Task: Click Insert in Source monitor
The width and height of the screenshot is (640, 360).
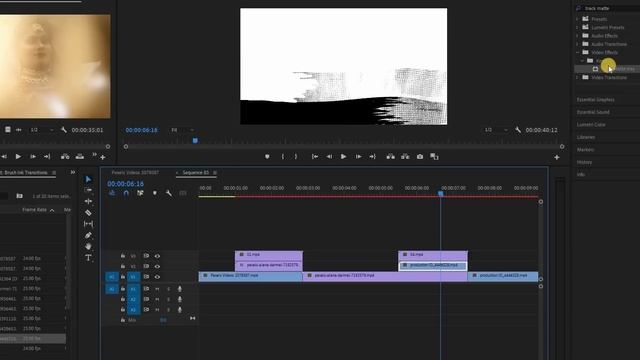Action: [x=65, y=157]
